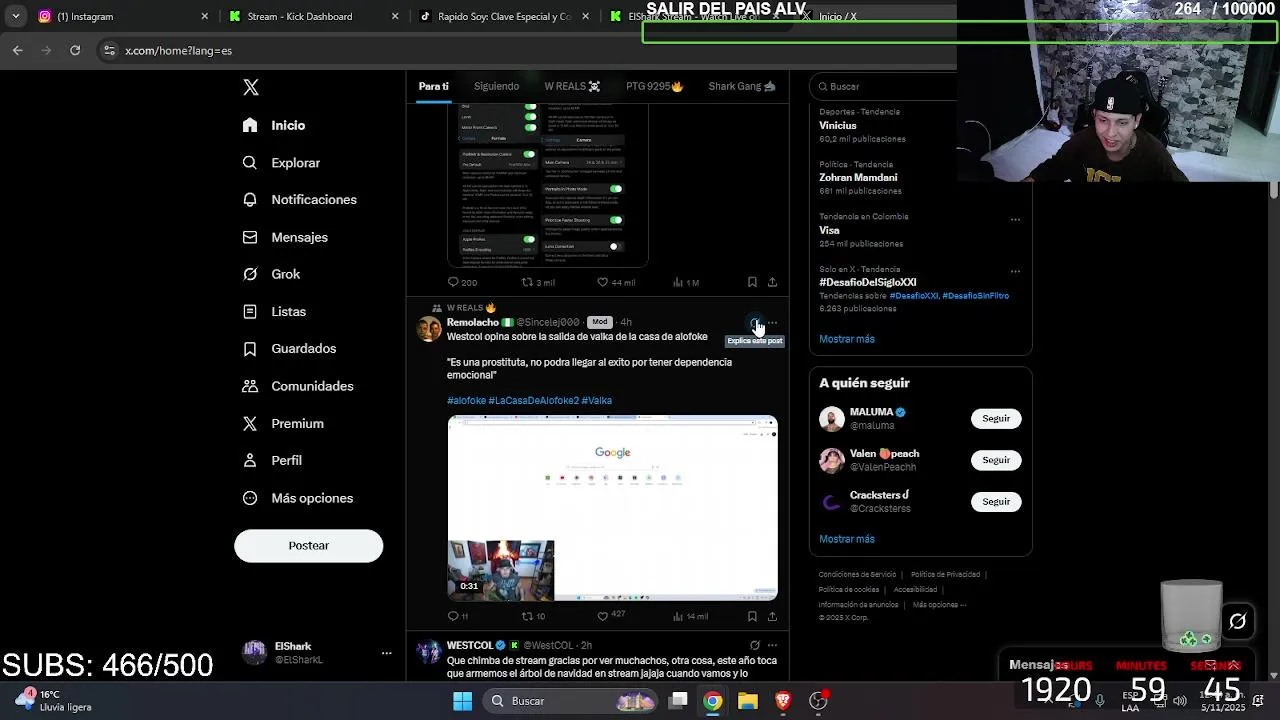Viewport: 1280px width, 720px height.
Task: Play the Remolacho post video
Action: point(612,508)
